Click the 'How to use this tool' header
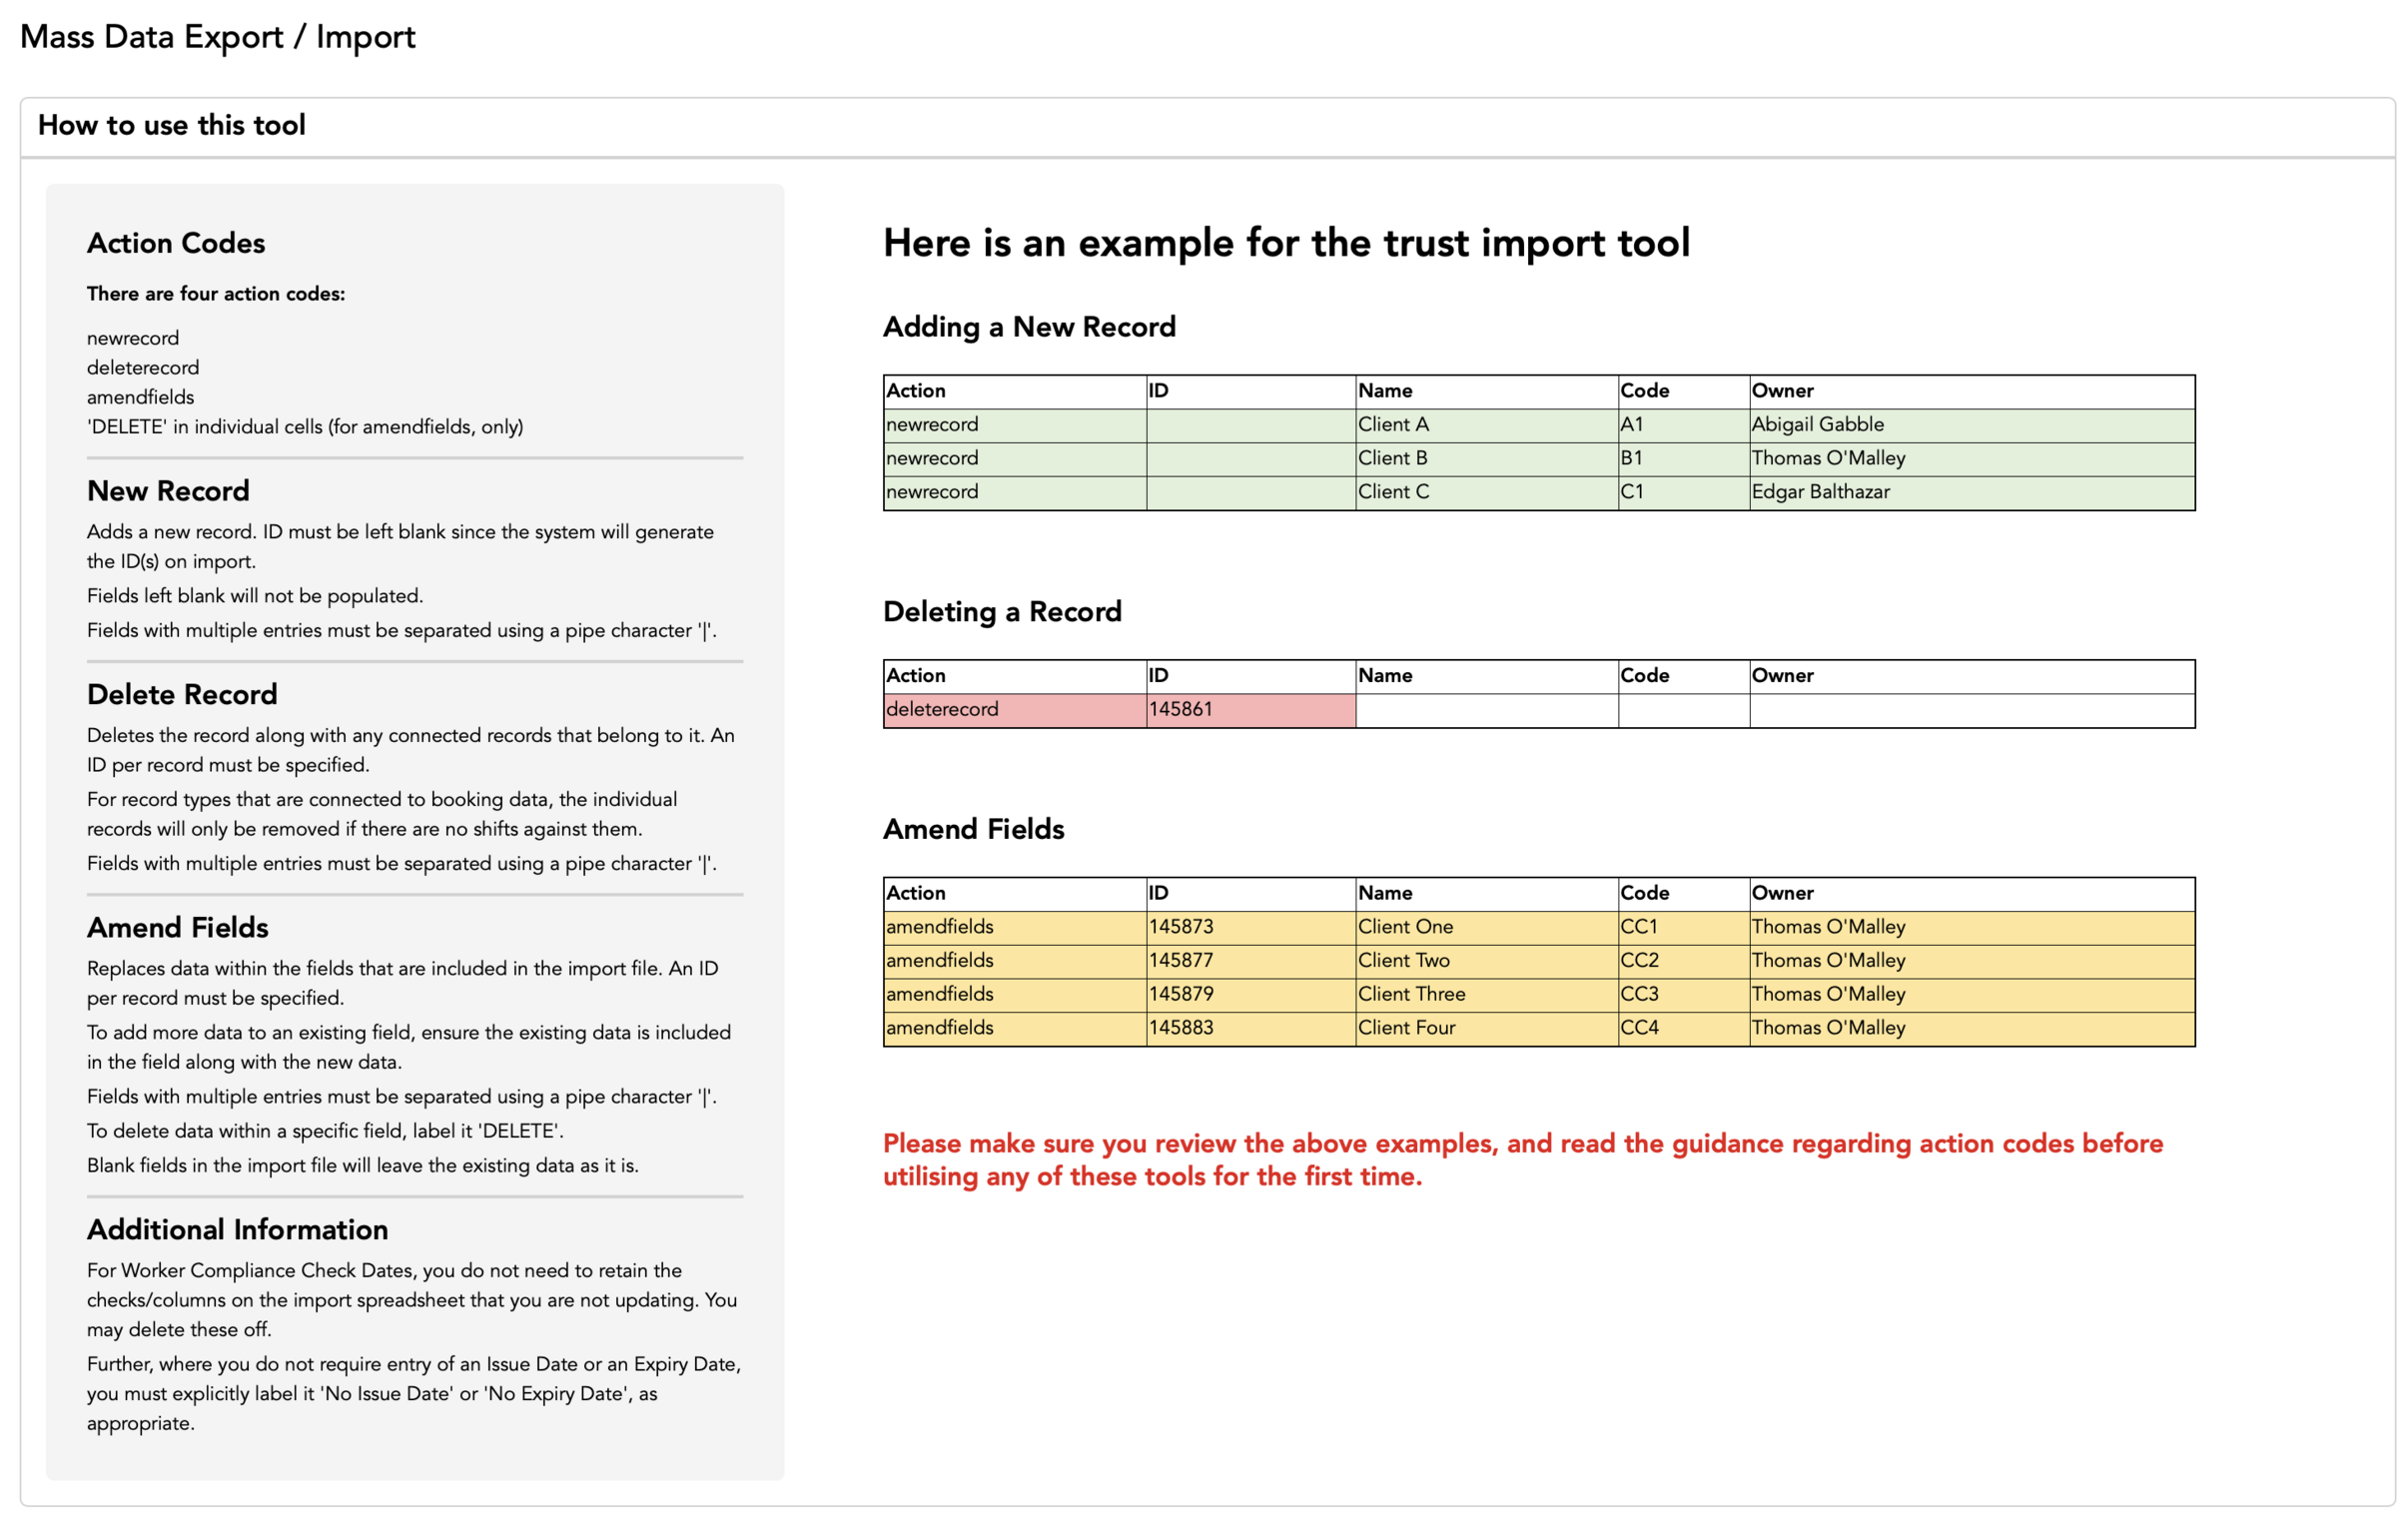2408x1525 pixels. 171,125
